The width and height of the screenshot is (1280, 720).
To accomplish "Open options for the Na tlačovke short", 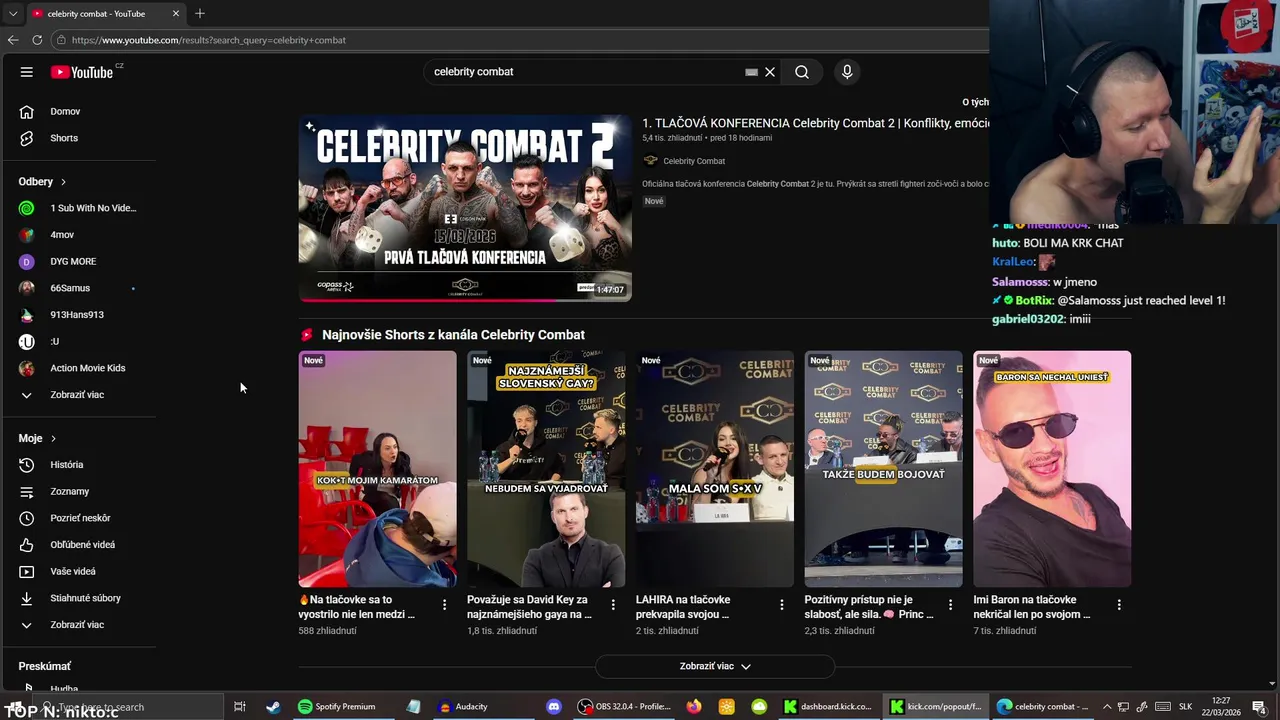I will pyautogui.click(x=444, y=605).
